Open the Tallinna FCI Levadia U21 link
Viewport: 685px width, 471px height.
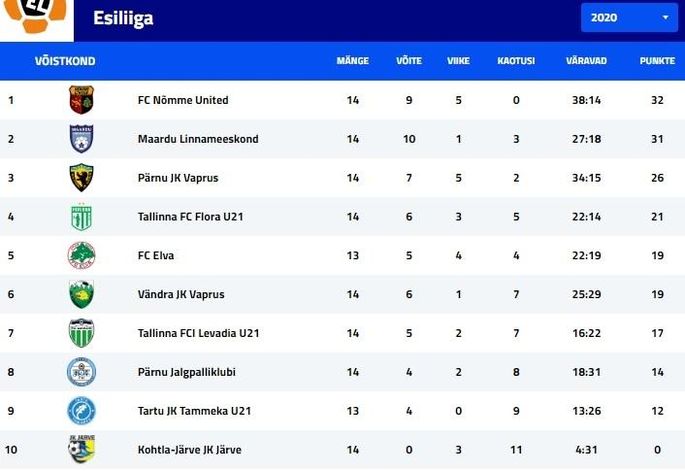[x=198, y=333]
